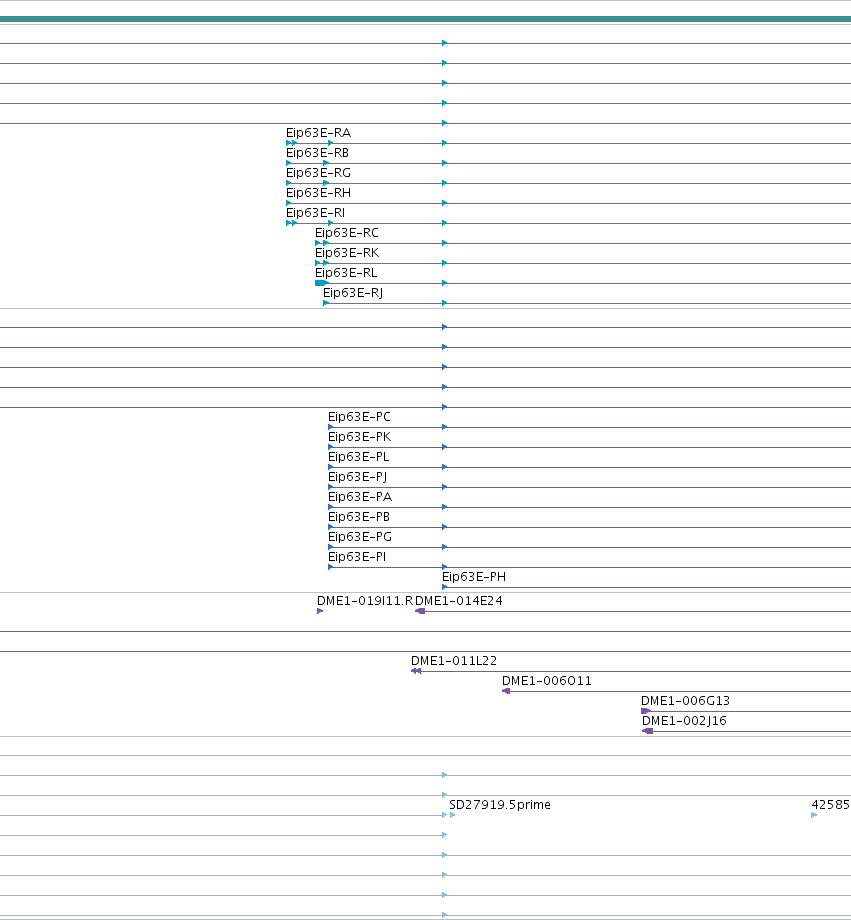Select the DME1-002J16 feature label

684,721
